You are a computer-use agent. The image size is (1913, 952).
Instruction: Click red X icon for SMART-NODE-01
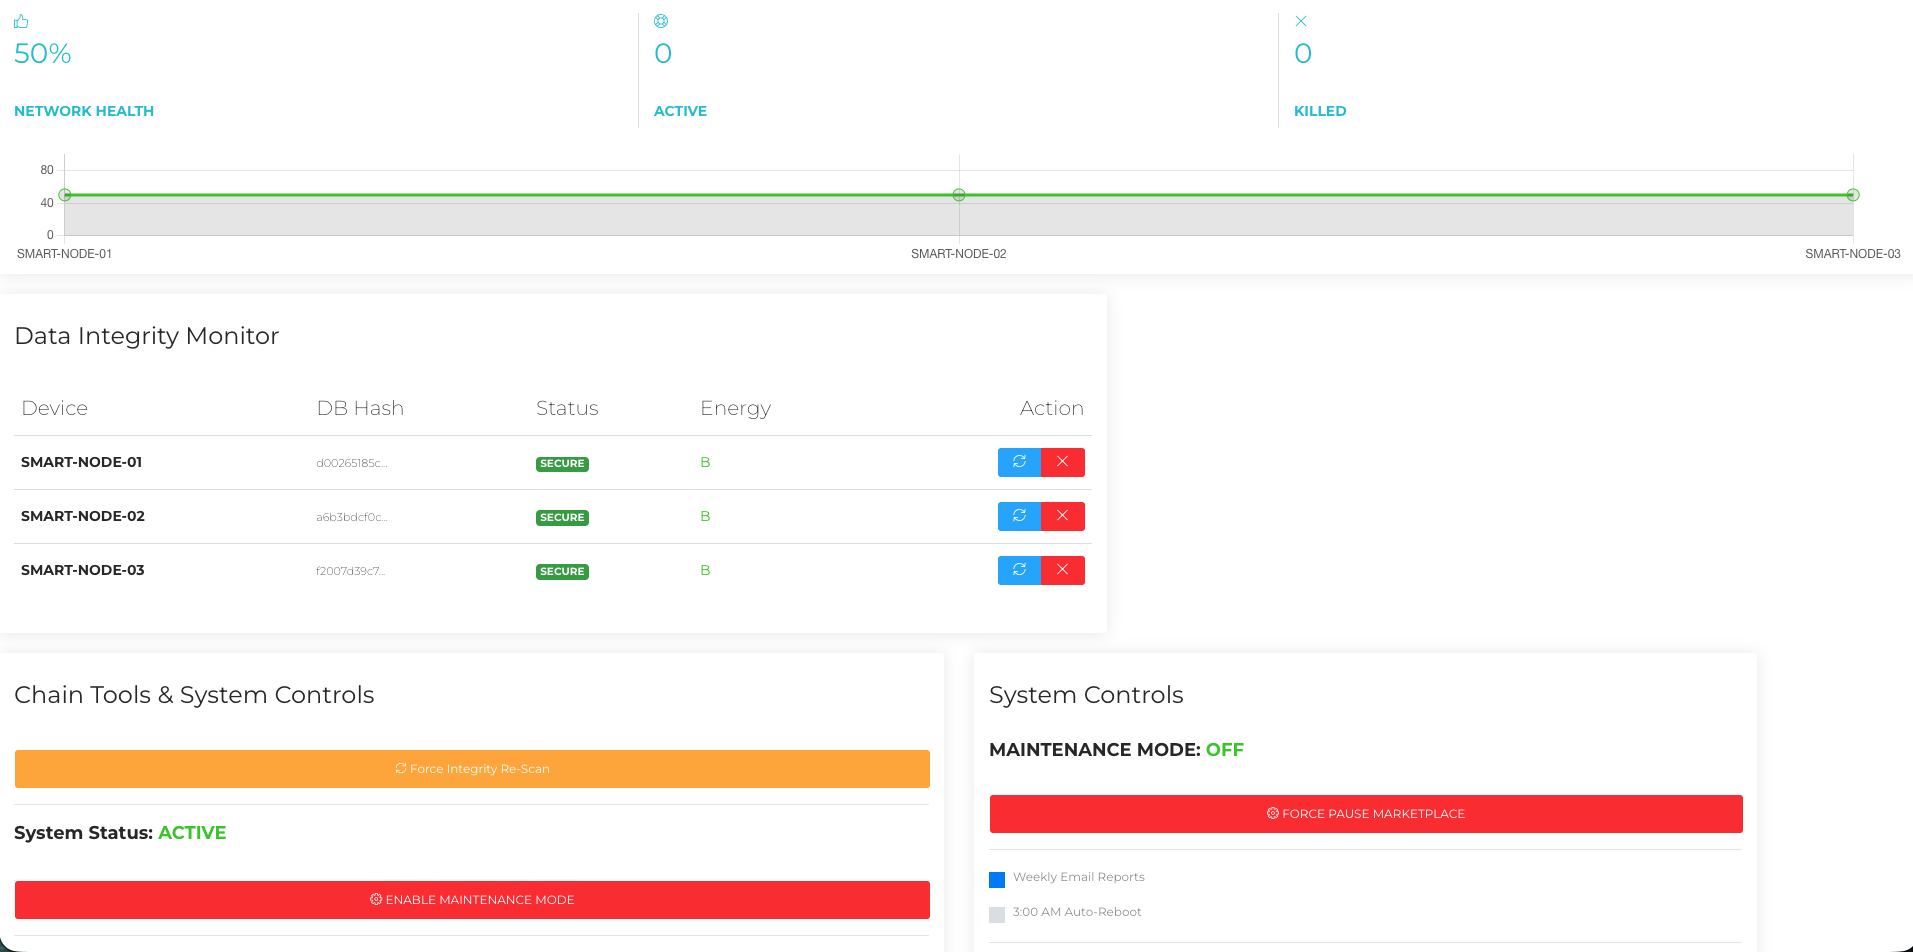coord(1063,462)
